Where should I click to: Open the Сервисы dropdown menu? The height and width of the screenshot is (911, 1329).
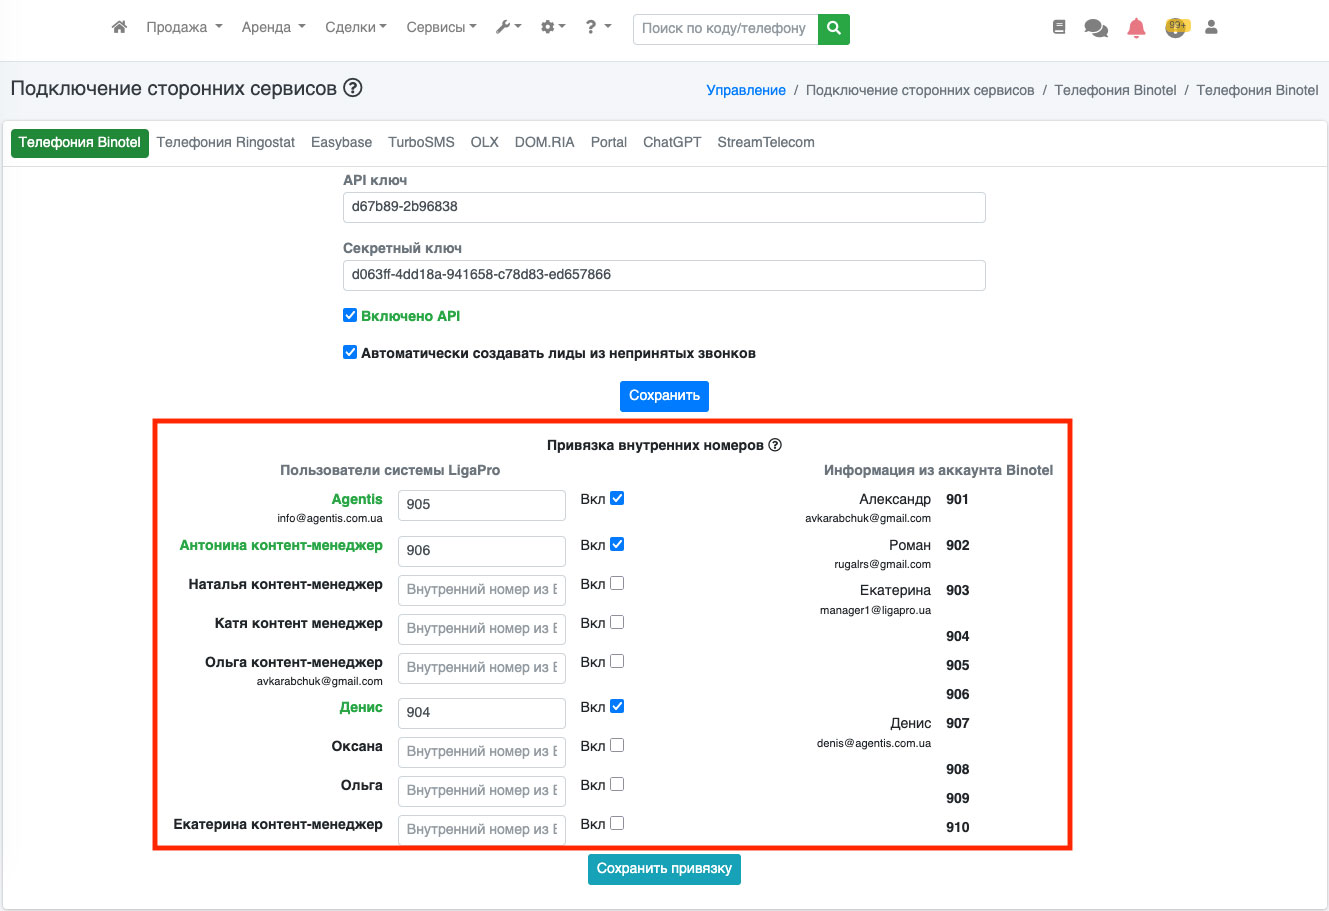pyautogui.click(x=441, y=27)
